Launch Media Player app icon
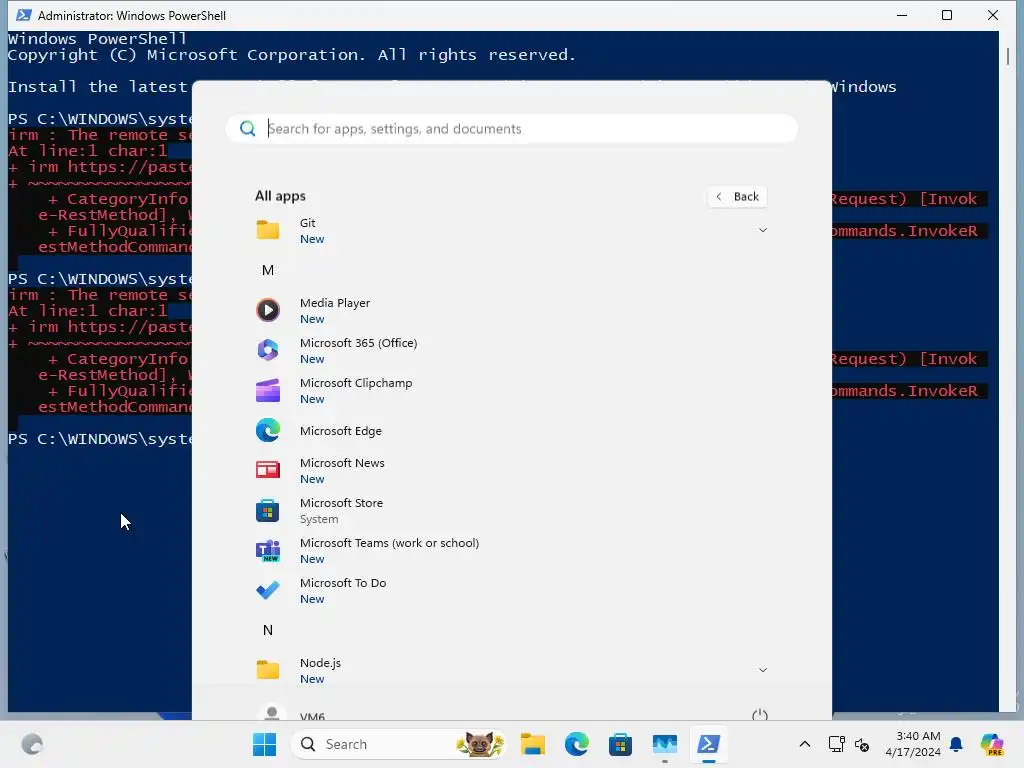This screenshot has width=1024, height=768. [x=268, y=310]
